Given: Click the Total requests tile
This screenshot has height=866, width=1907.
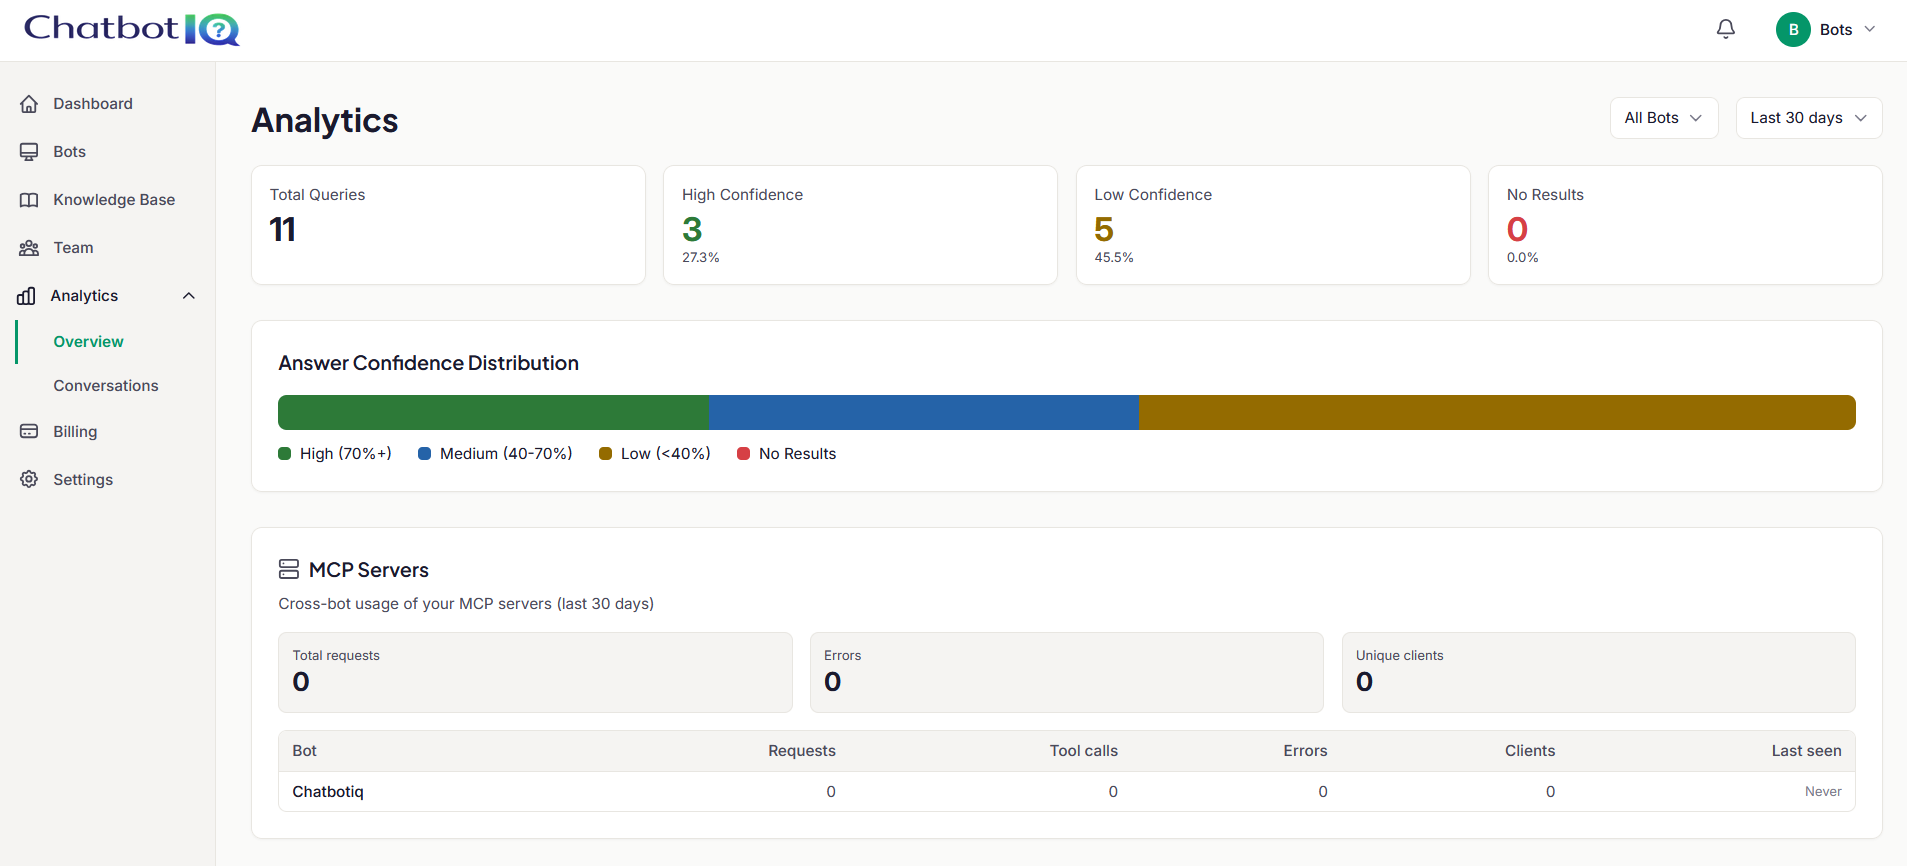Looking at the screenshot, I should (x=535, y=672).
